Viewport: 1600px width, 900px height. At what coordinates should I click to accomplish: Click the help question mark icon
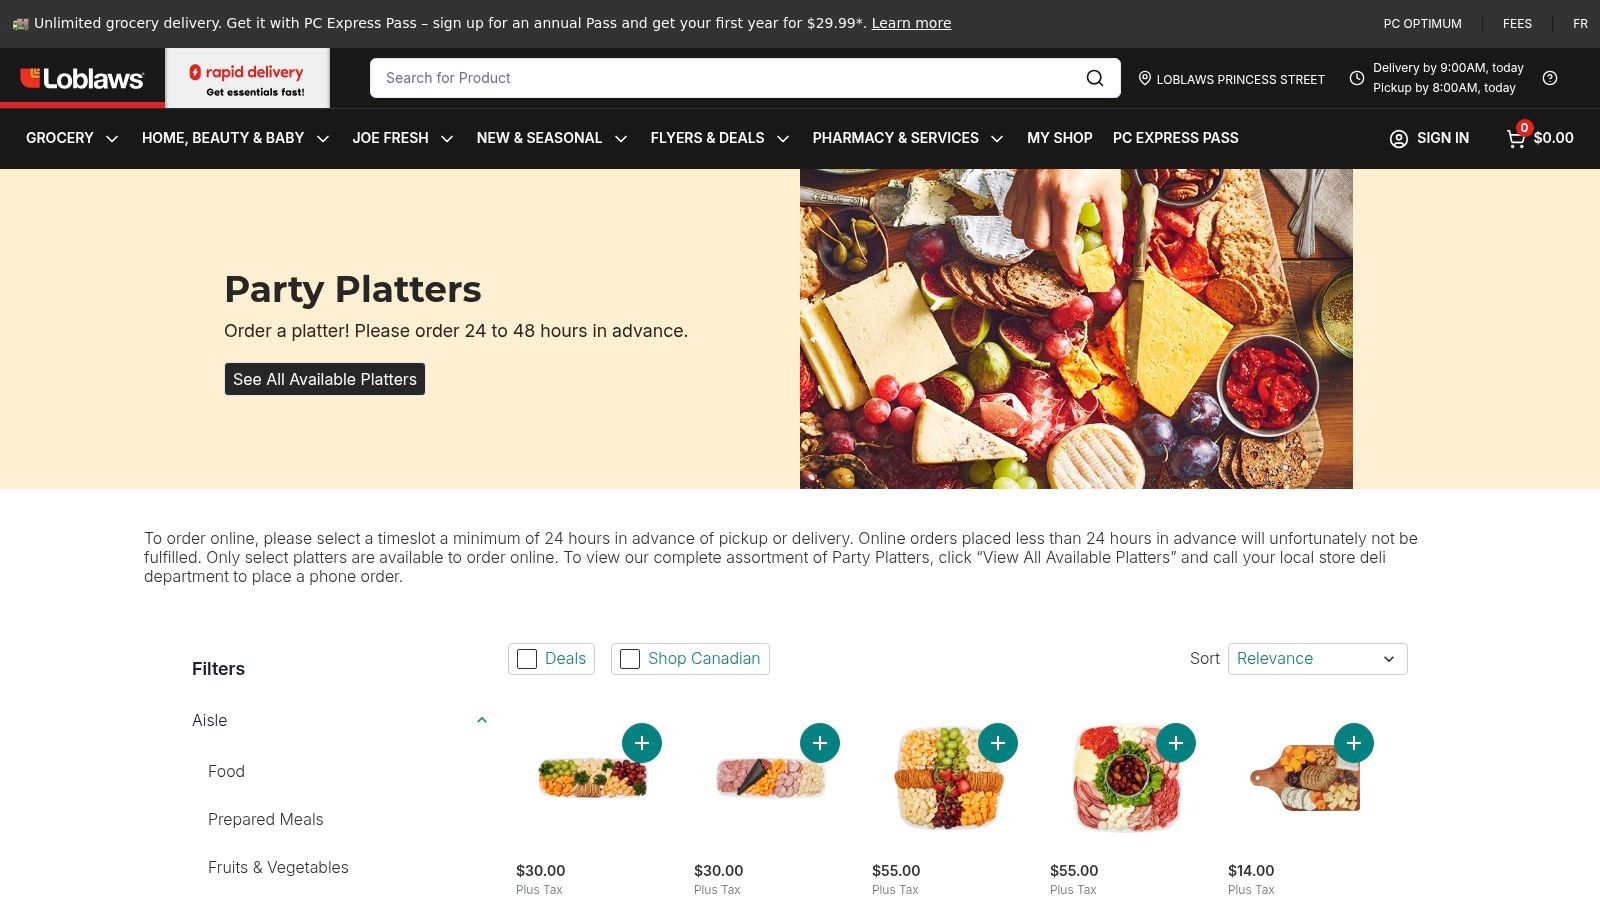(x=1550, y=78)
